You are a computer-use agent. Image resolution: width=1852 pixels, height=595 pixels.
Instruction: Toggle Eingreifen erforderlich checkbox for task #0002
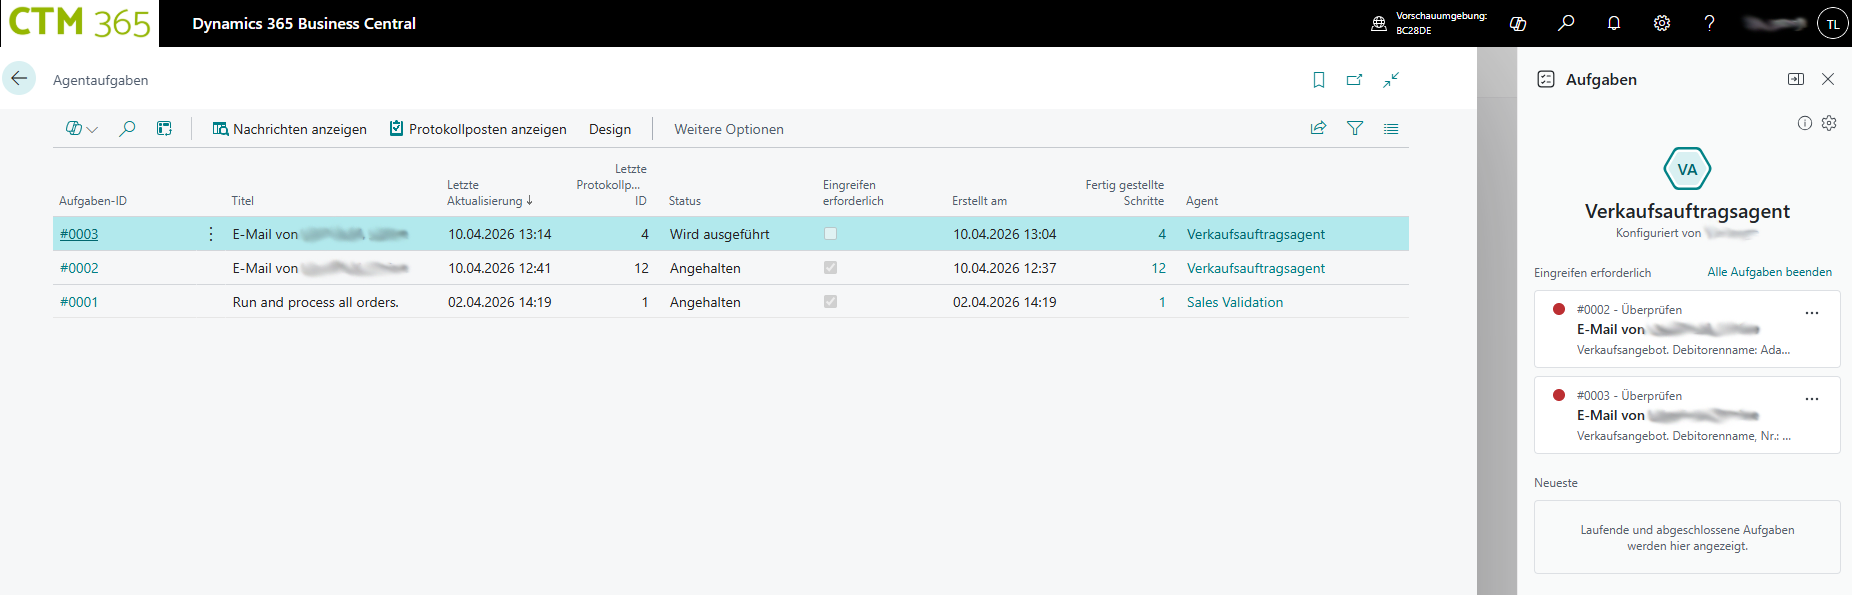pyautogui.click(x=830, y=268)
